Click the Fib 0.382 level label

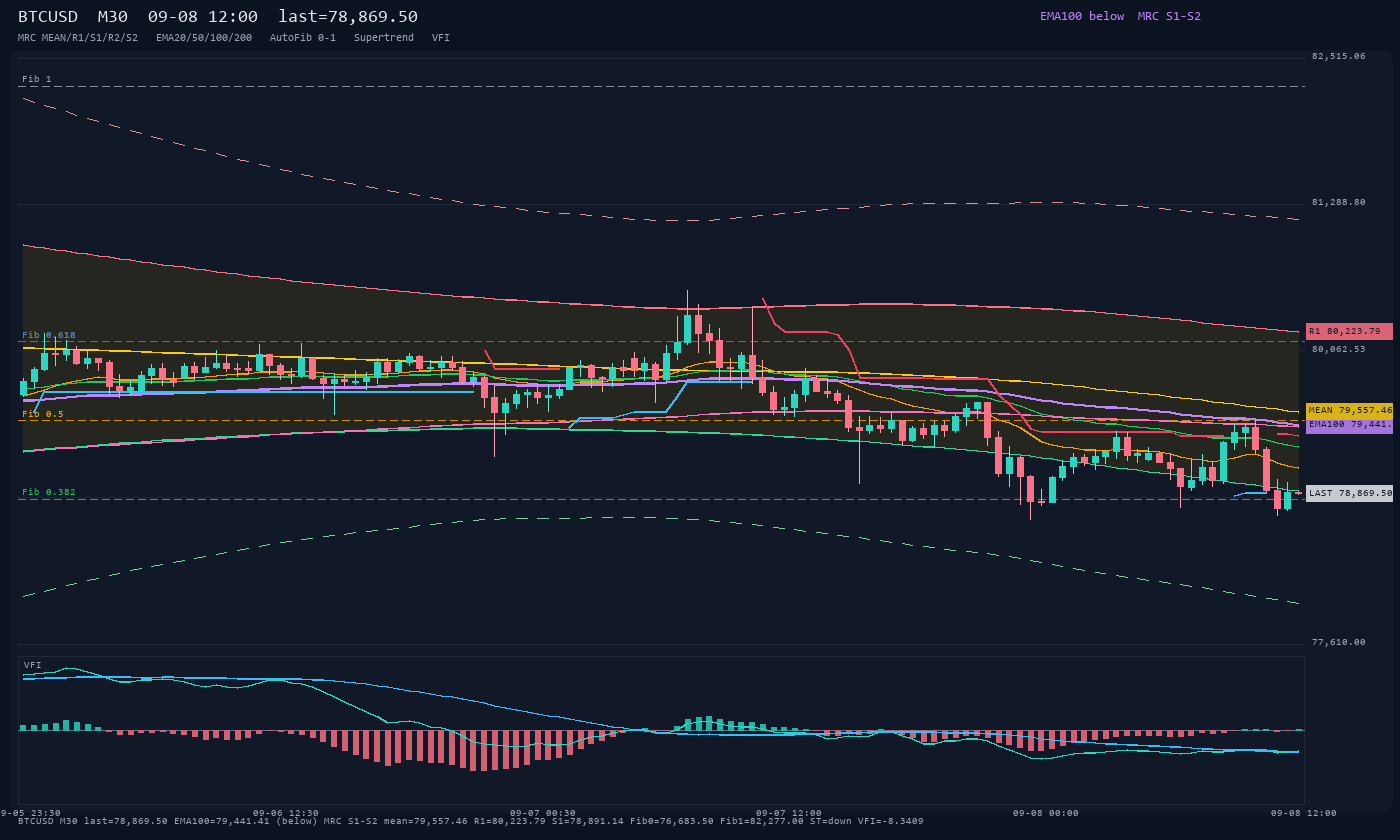[49, 492]
